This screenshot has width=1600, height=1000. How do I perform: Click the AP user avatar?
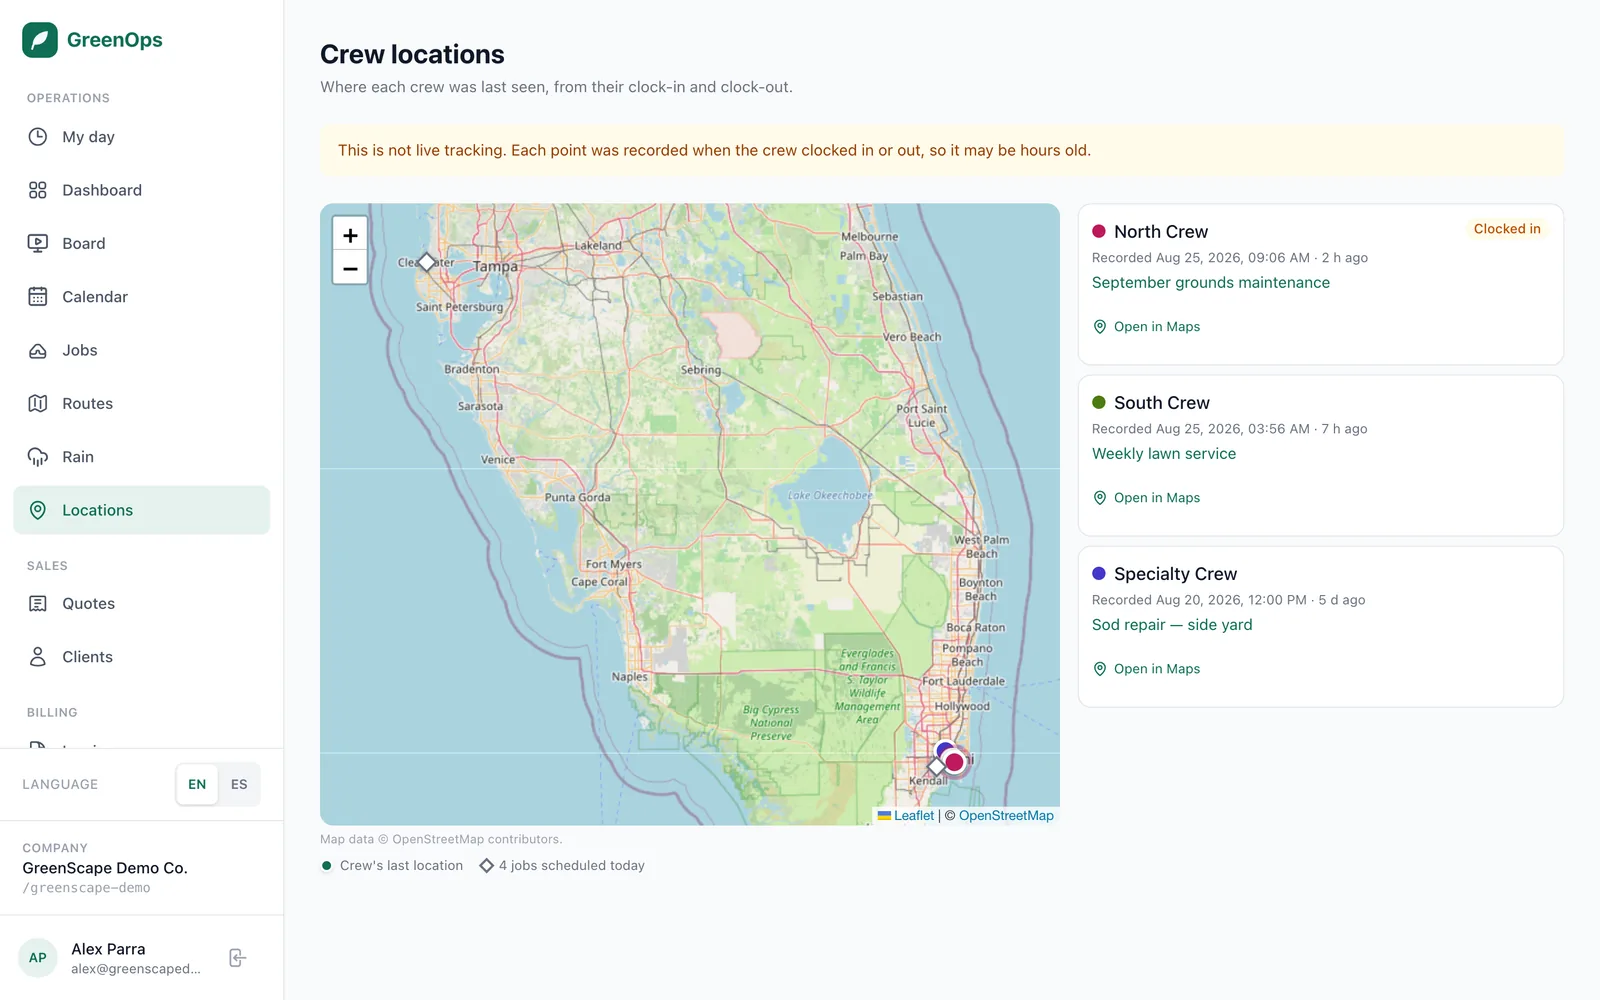point(38,958)
